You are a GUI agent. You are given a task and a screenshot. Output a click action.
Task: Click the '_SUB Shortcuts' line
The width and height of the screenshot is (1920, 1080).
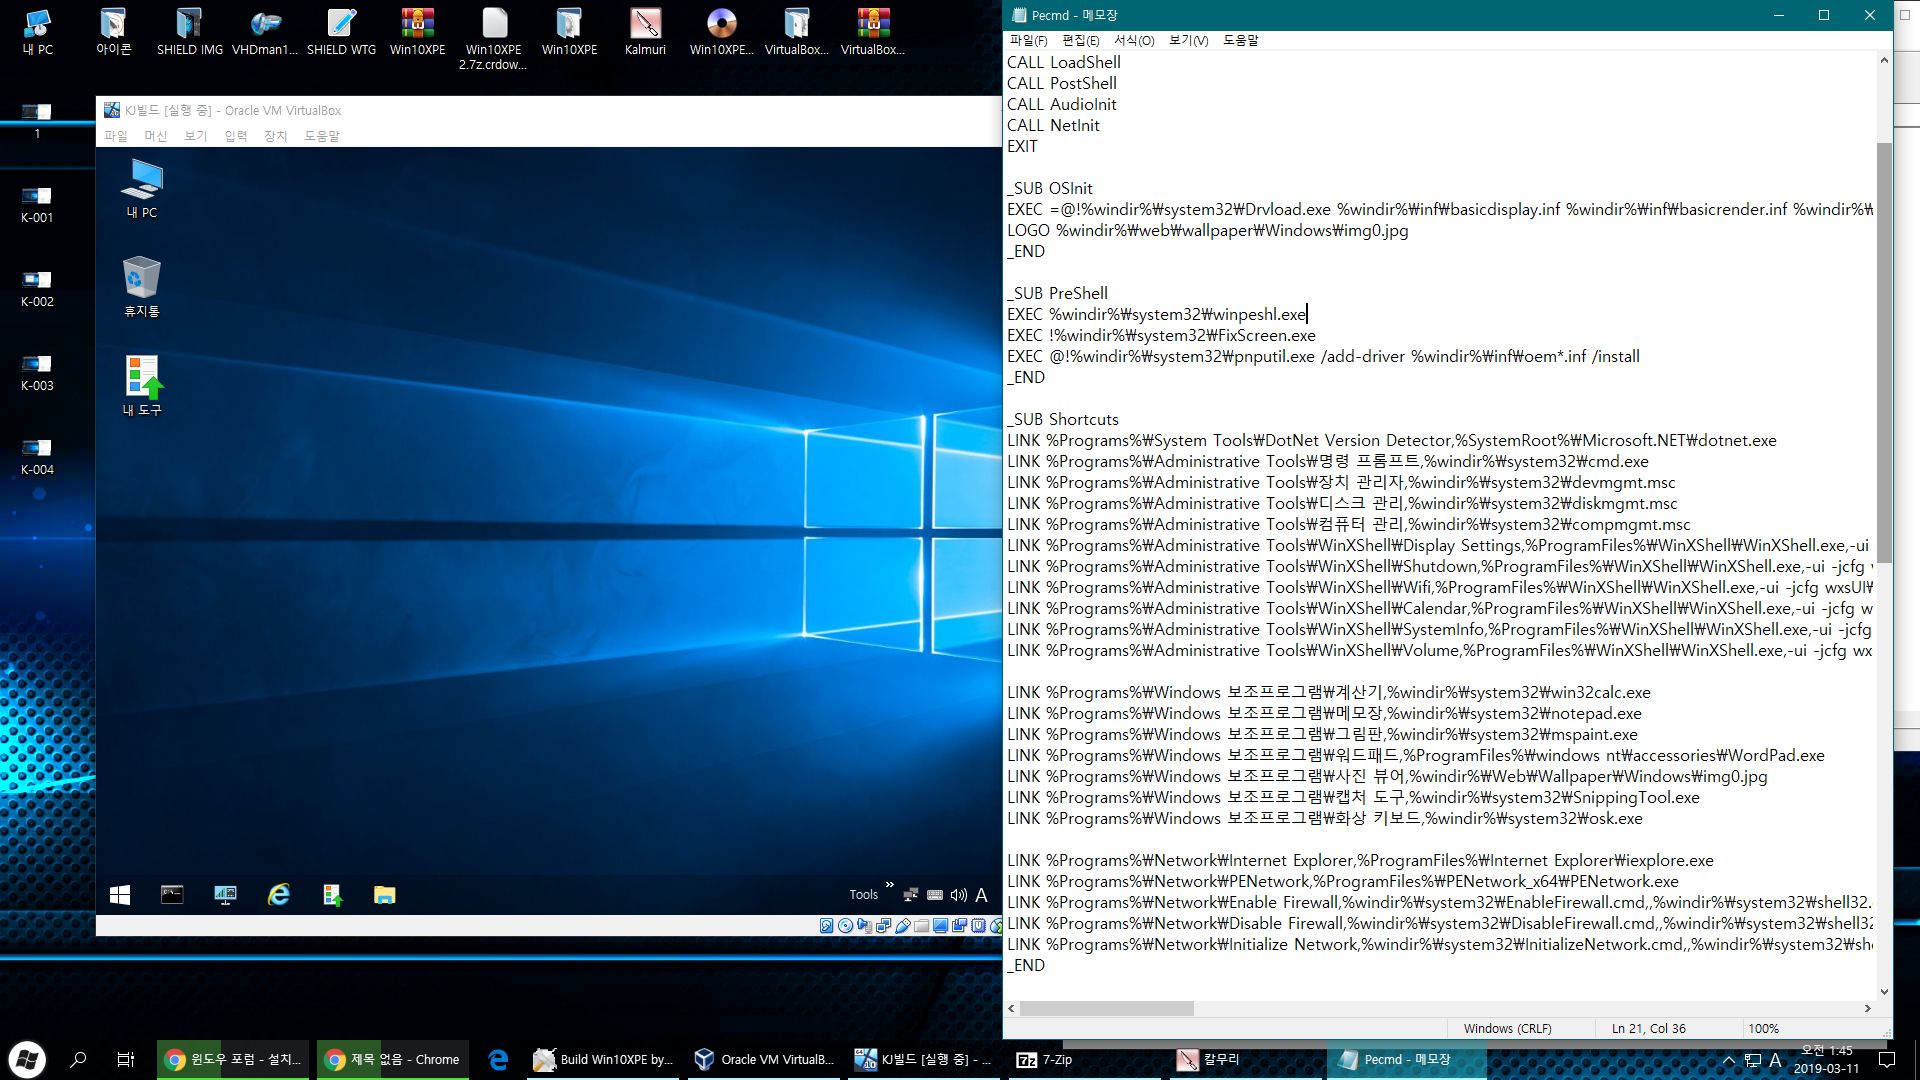click(1063, 419)
